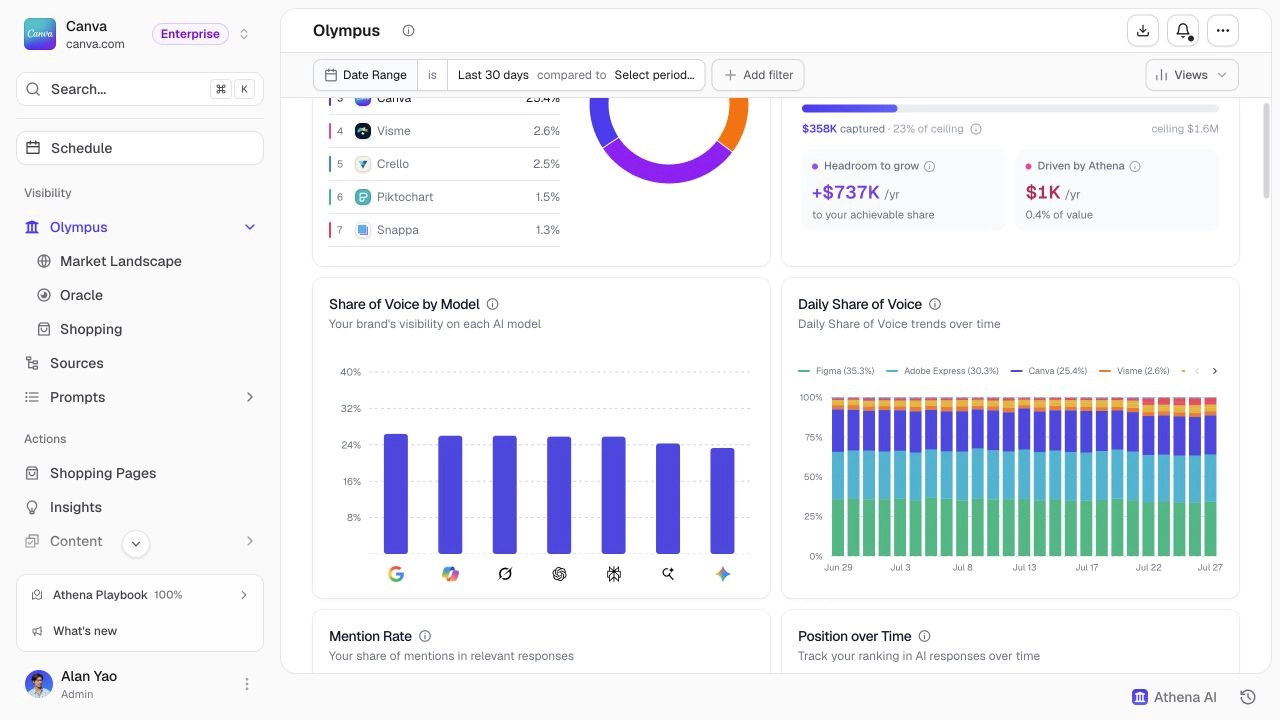Open the Canva workspace switcher
The width and height of the screenshot is (1280, 720).
click(x=140, y=35)
